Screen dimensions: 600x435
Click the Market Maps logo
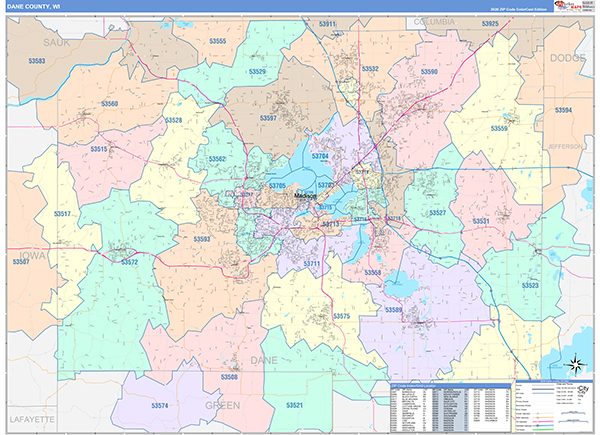click(573, 6)
